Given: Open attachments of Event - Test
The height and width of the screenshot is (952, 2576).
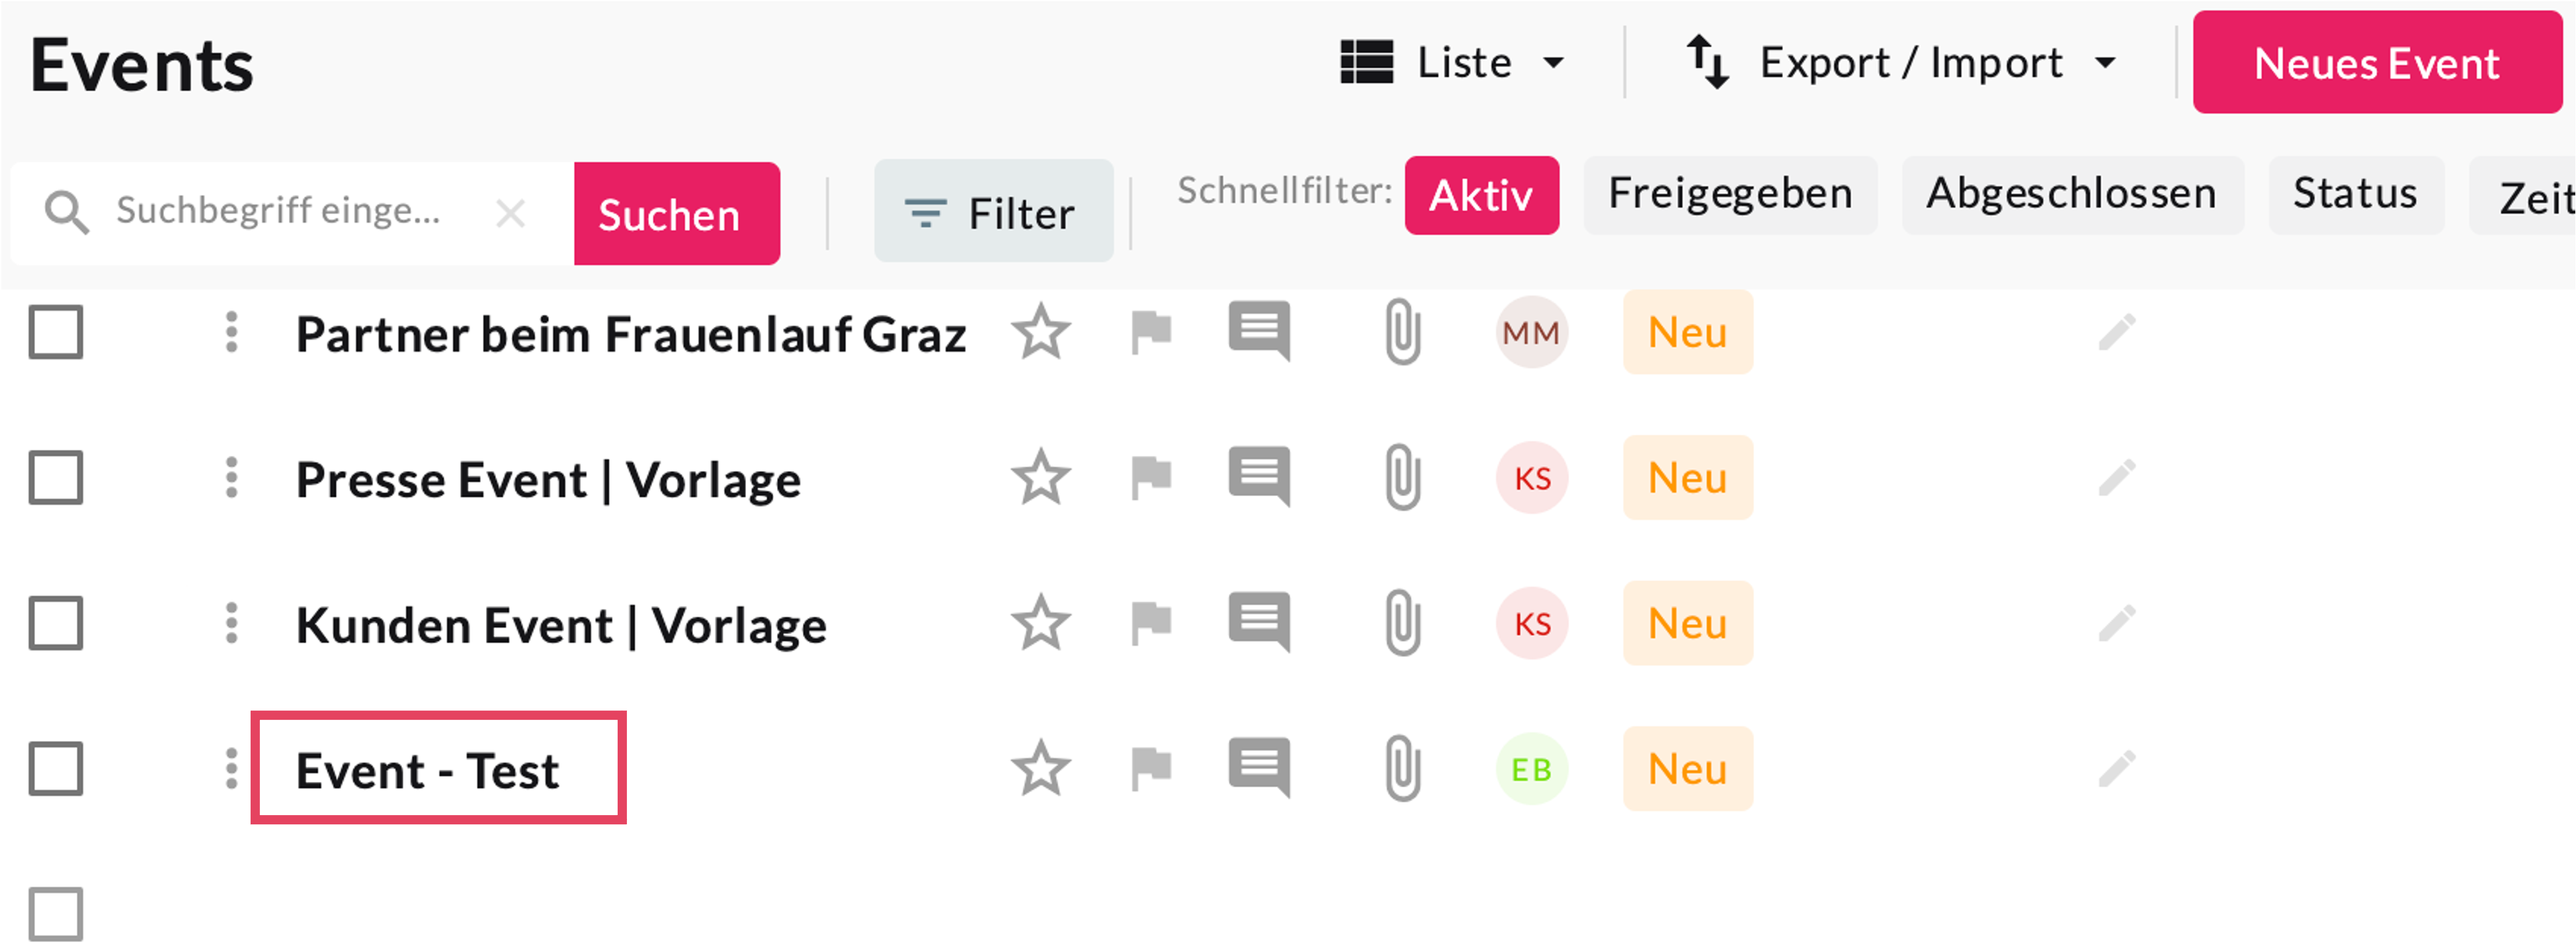Looking at the screenshot, I should (x=1402, y=769).
